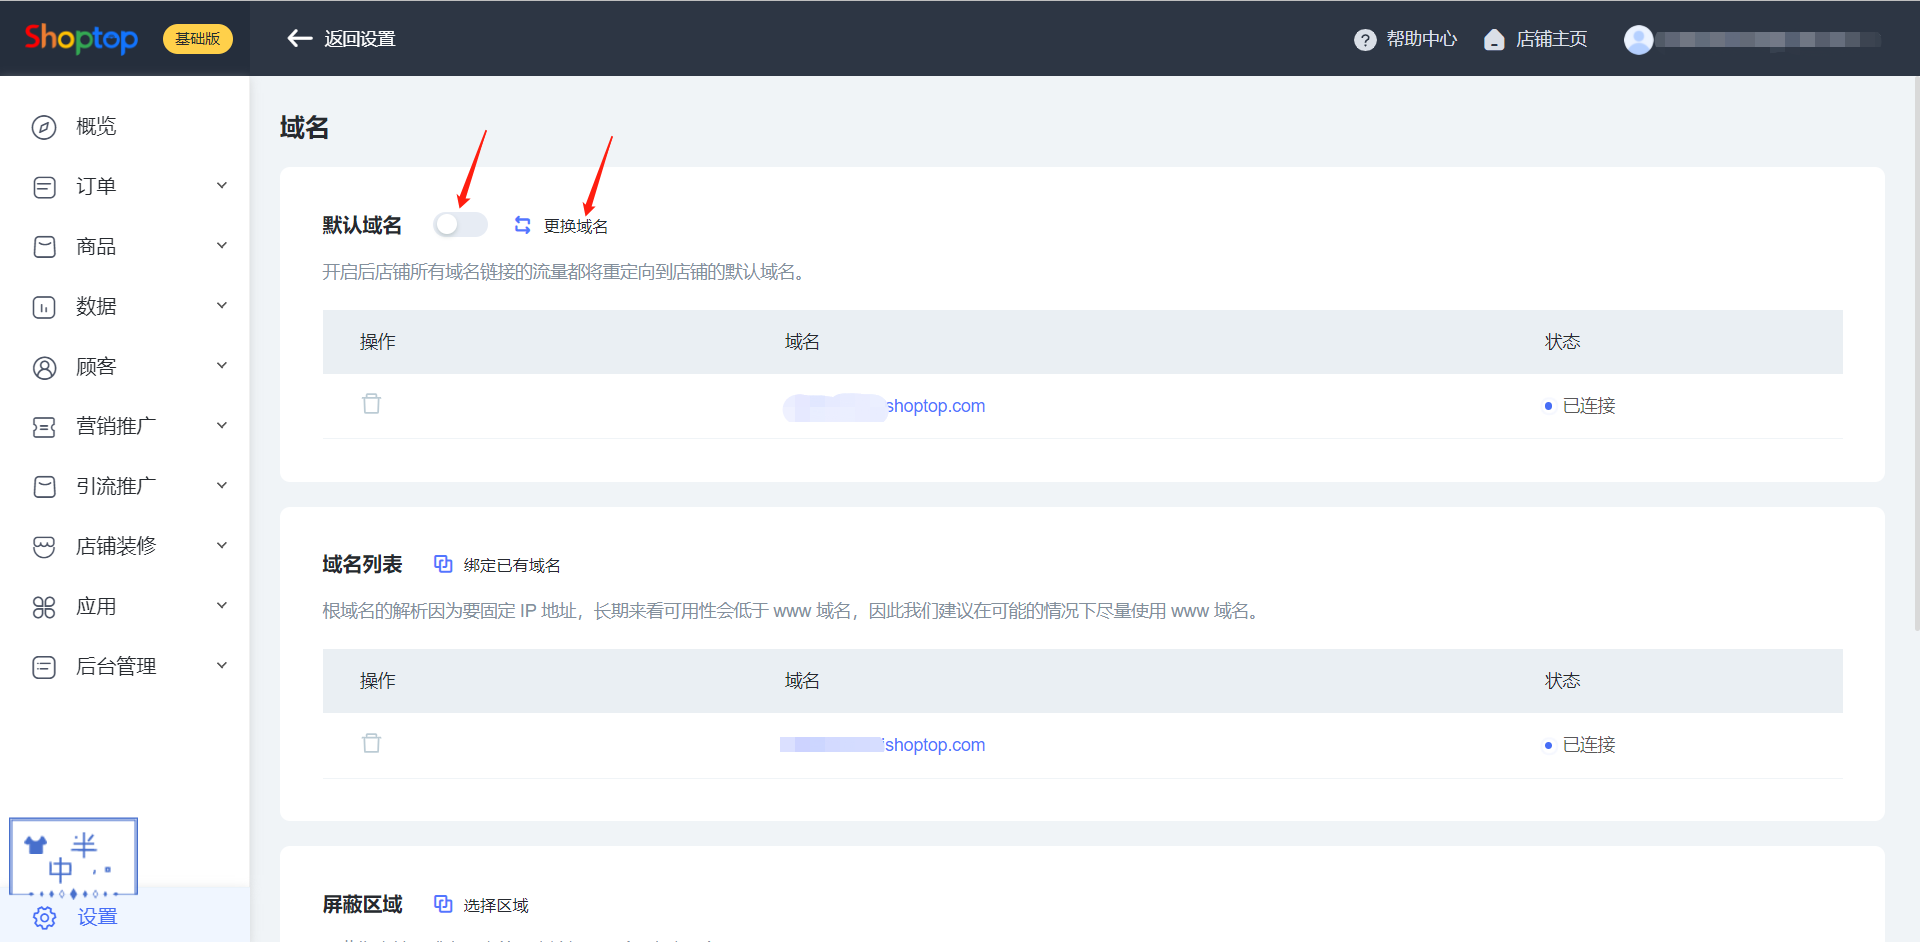The height and width of the screenshot is (942, 1920).
Task: Click the user avatar icon
Action: 1638,40
